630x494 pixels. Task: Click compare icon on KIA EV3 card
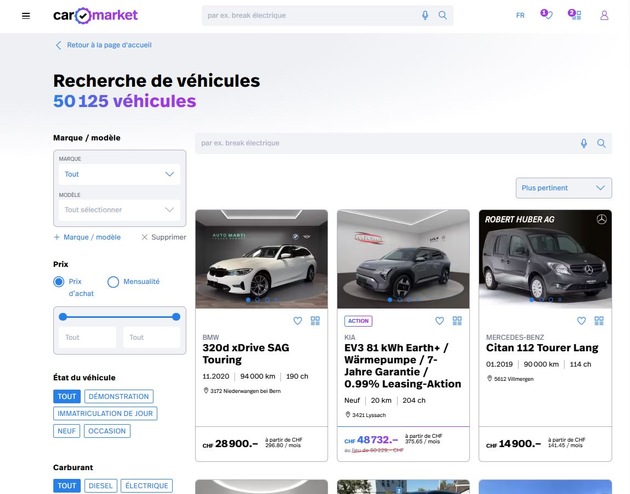457,321
